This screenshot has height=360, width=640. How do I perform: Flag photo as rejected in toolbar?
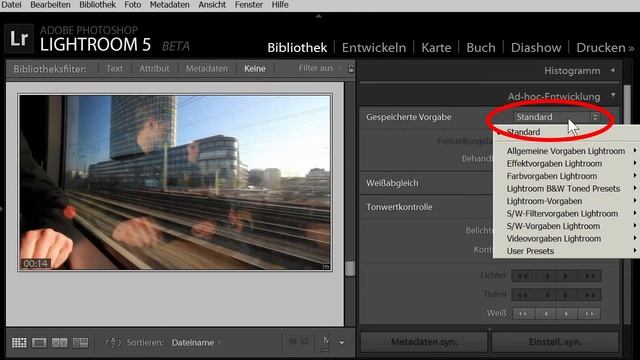coord(305,342)
